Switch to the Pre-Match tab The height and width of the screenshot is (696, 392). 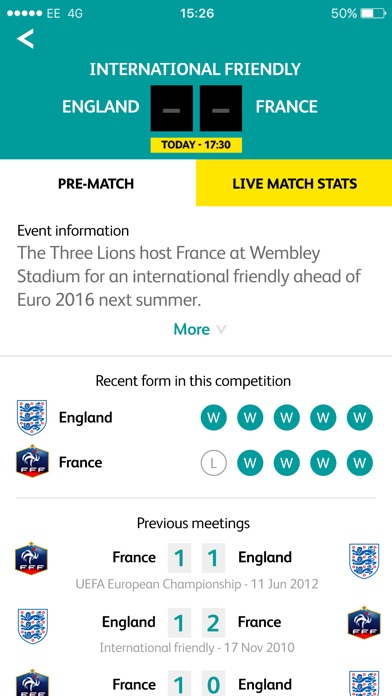click(98, 183)
